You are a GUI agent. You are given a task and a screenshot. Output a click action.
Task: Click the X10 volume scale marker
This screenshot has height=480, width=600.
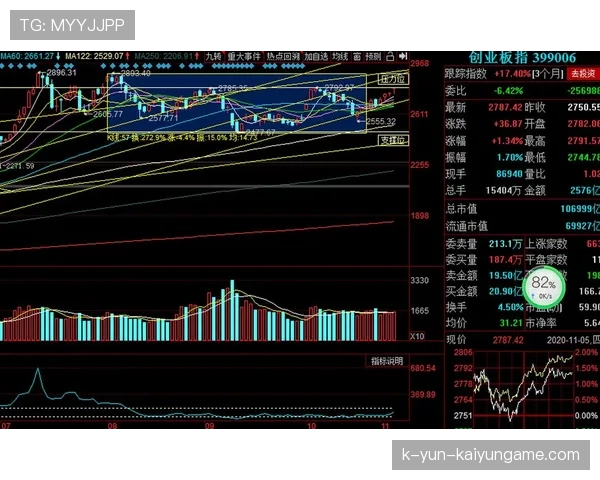pyautogui.click(x=418, y=336)
